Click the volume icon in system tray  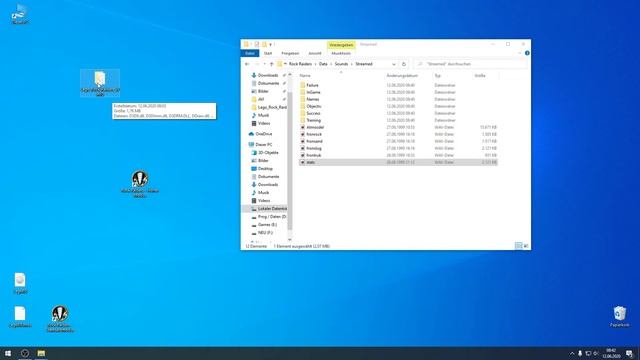(596, 353)
